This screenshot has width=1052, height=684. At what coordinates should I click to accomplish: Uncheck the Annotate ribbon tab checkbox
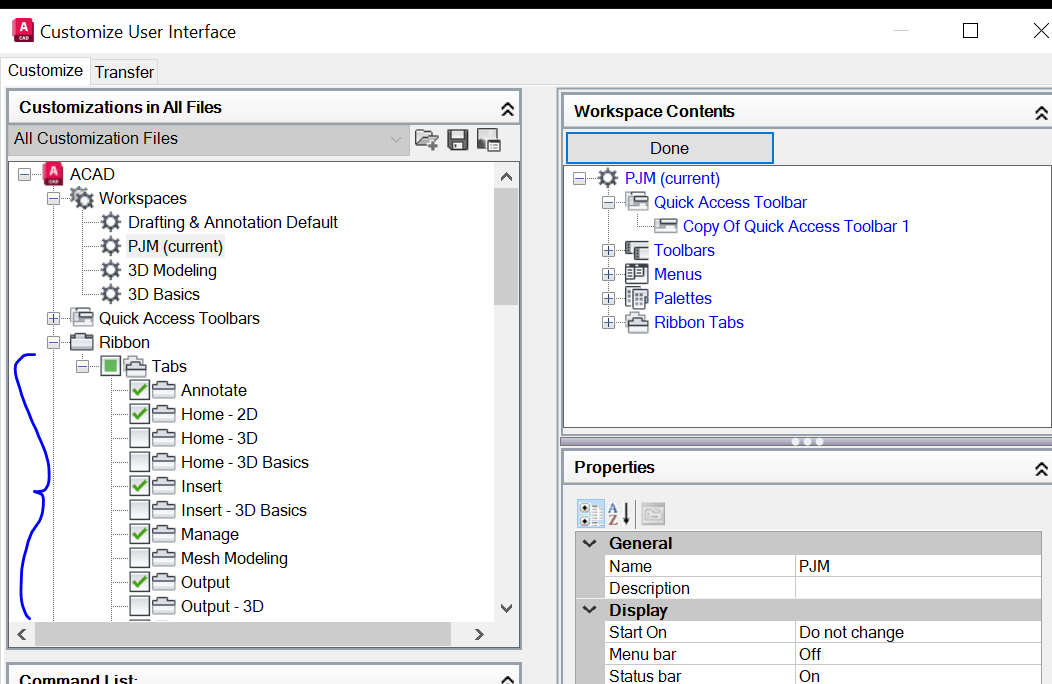pos(140,390)
